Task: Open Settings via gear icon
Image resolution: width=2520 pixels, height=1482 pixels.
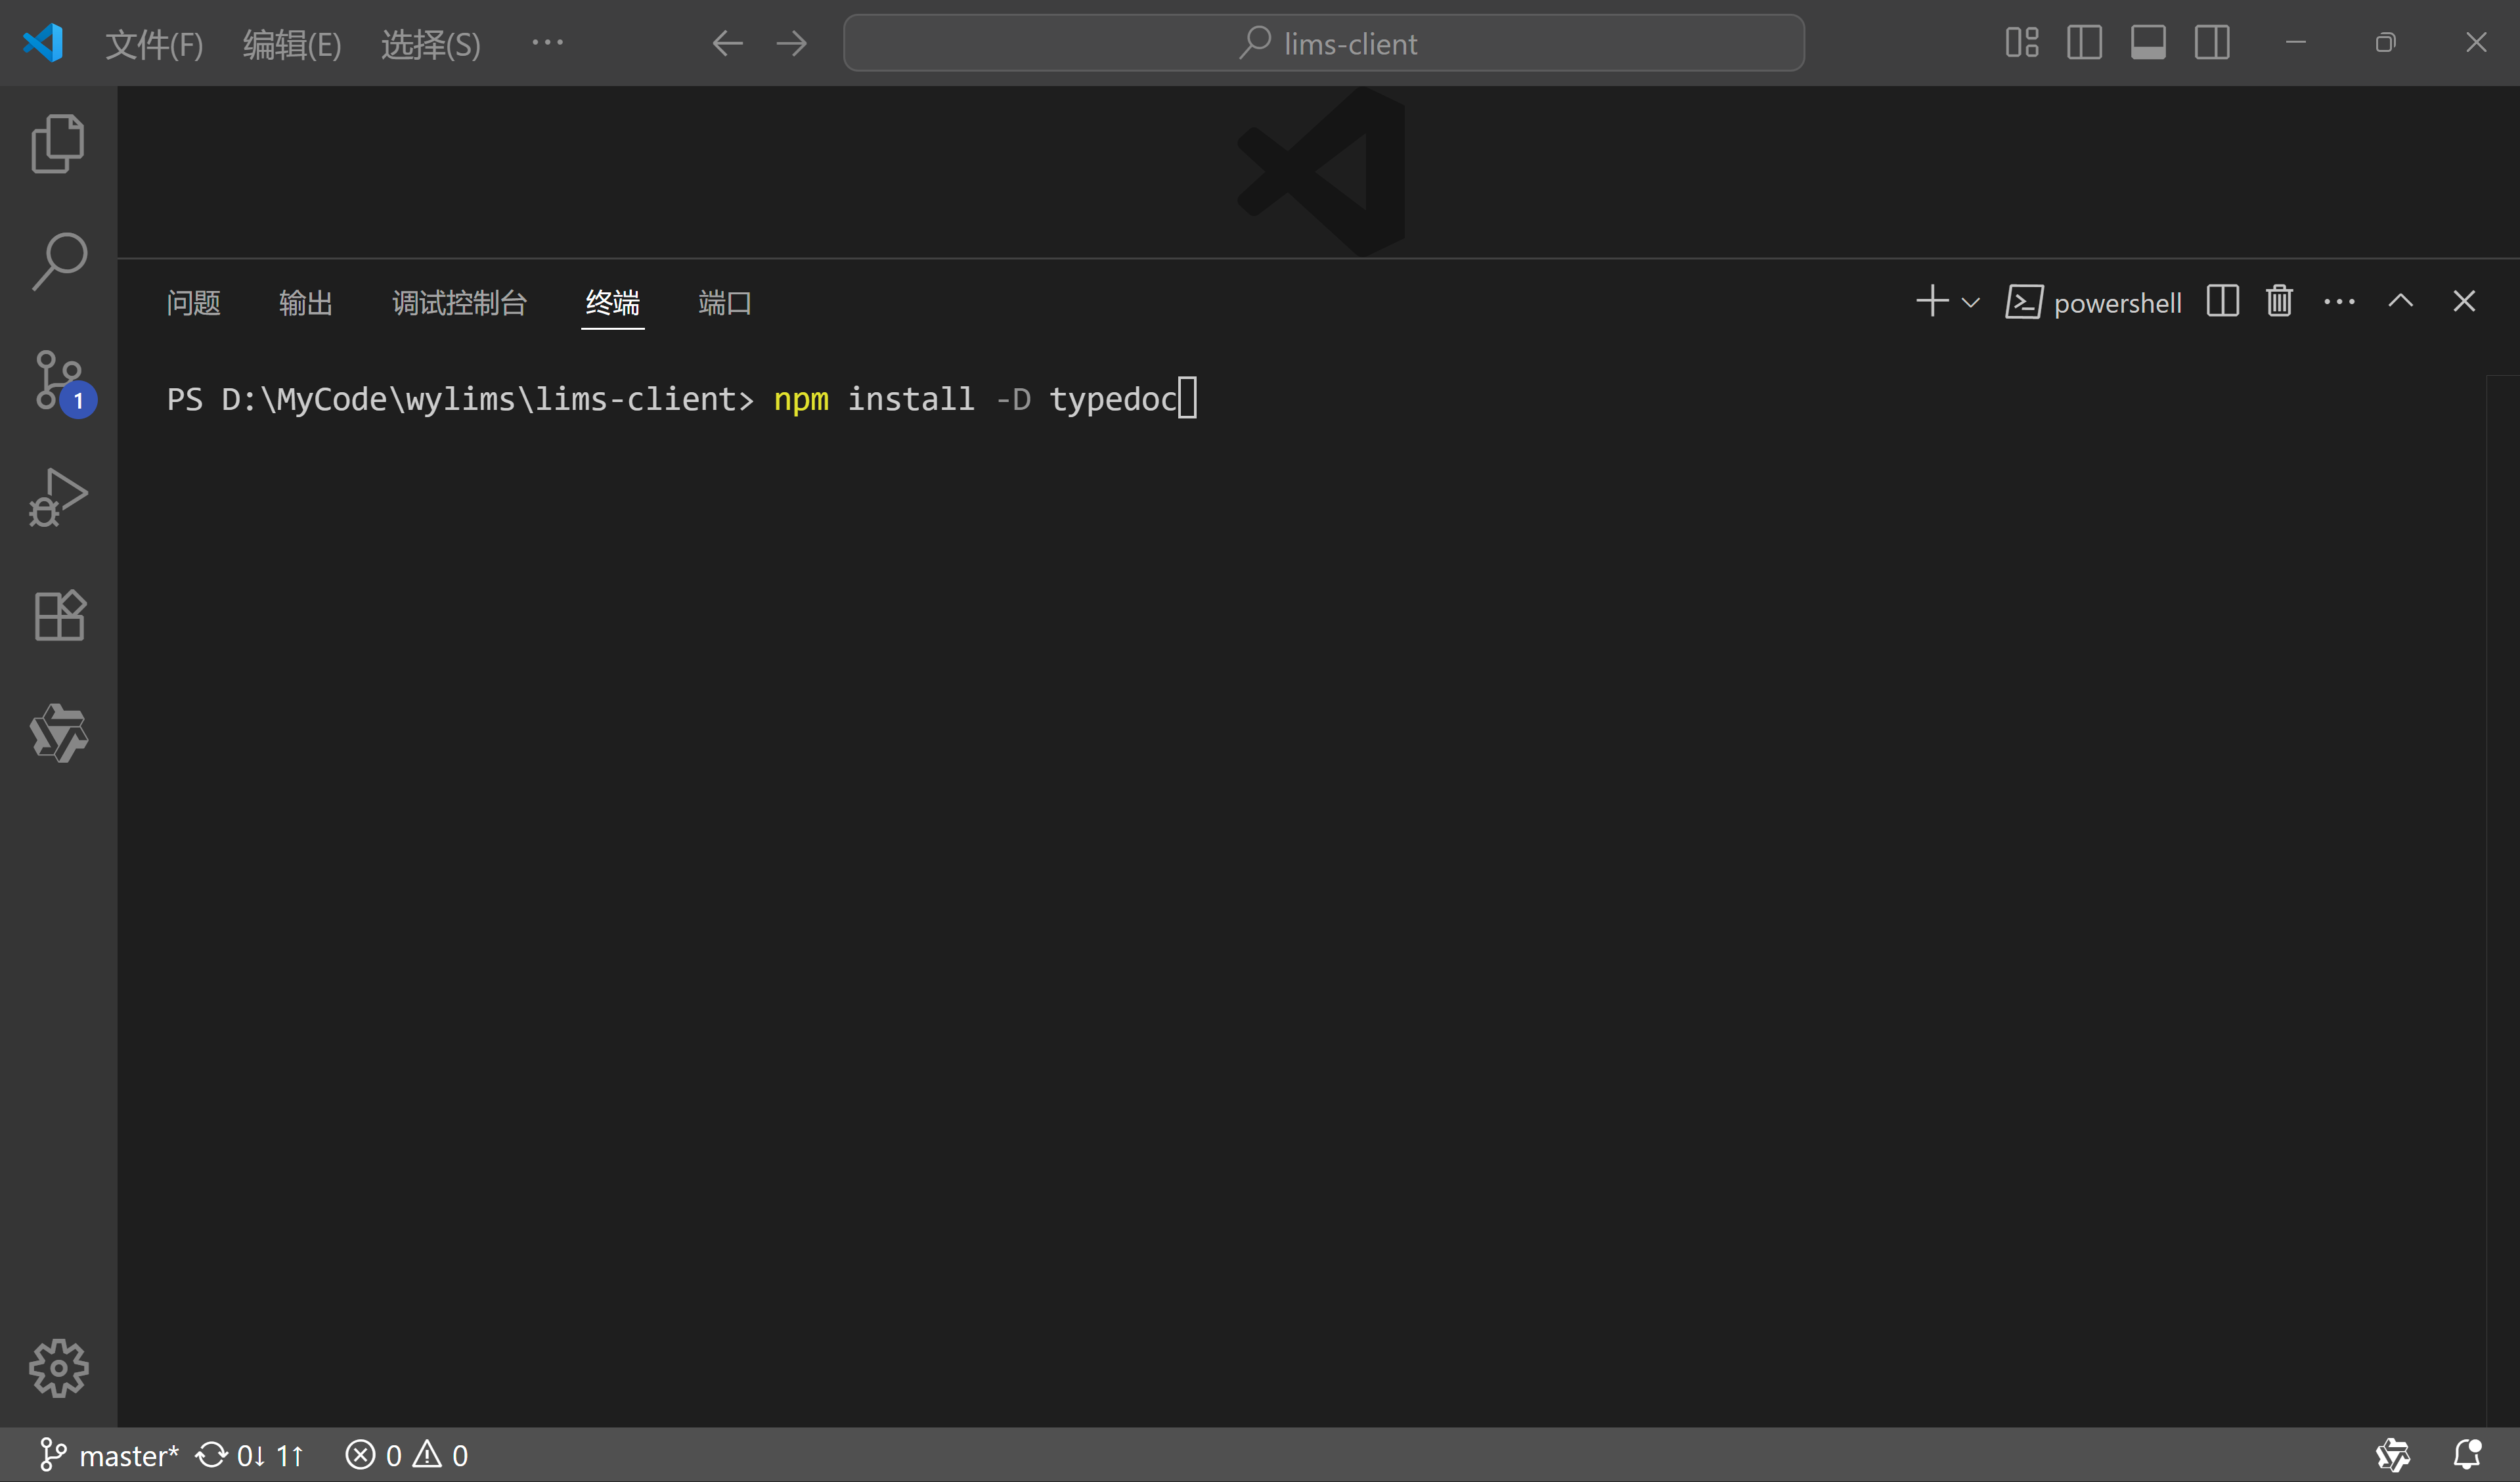Action: click(x=58, y=1369)
